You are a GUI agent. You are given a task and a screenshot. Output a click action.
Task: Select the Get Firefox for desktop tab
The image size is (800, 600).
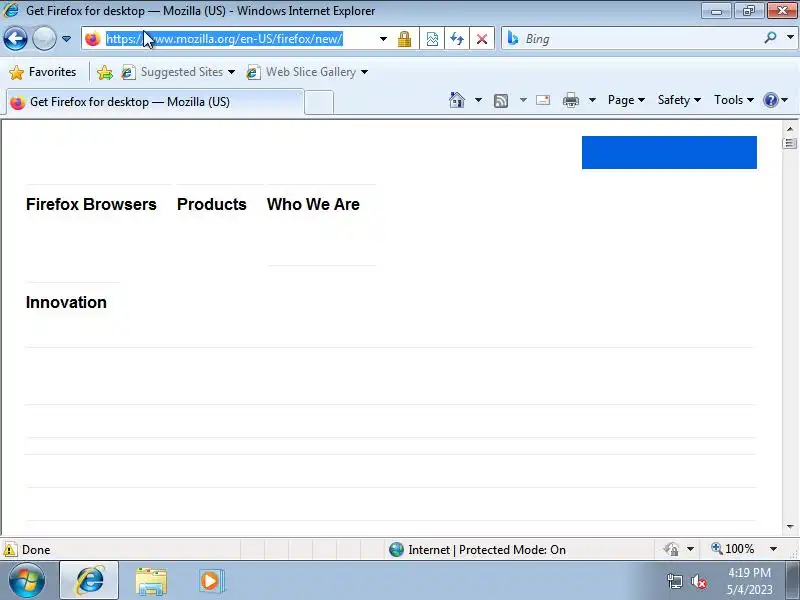coord(155,102)
